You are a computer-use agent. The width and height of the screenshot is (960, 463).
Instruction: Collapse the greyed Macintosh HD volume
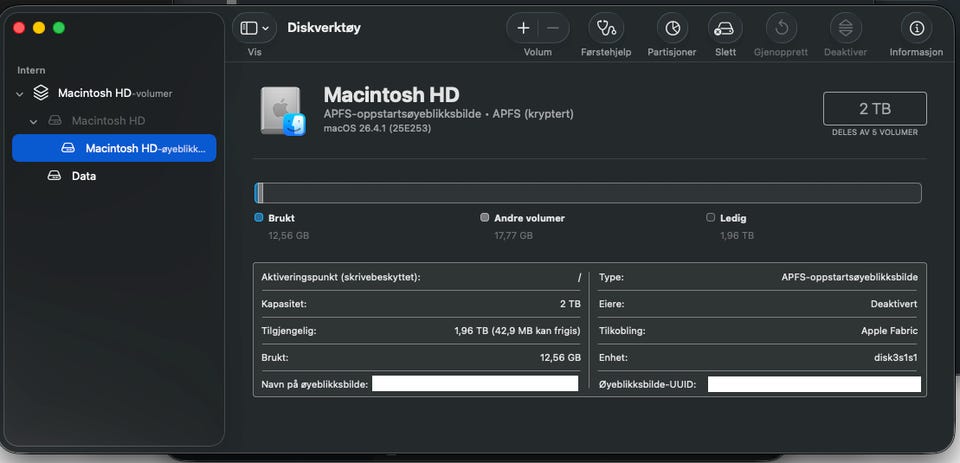point(33,121)
